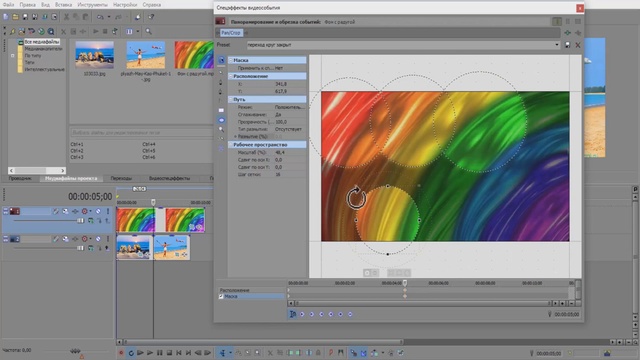This screenshot has height=360, width=640.
Task: Select the beach woman photo thumbnail
Action: tap(146, 55)
